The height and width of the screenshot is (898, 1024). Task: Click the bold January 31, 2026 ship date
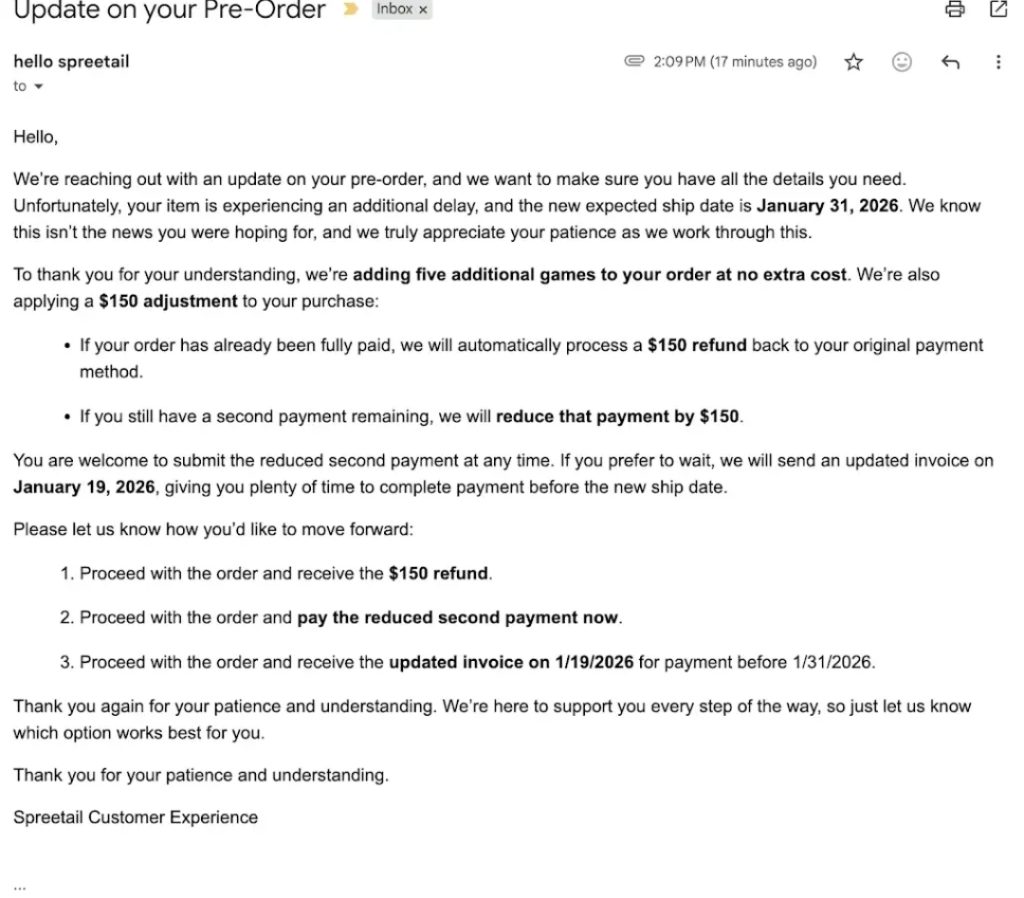[x=827, y=206]
